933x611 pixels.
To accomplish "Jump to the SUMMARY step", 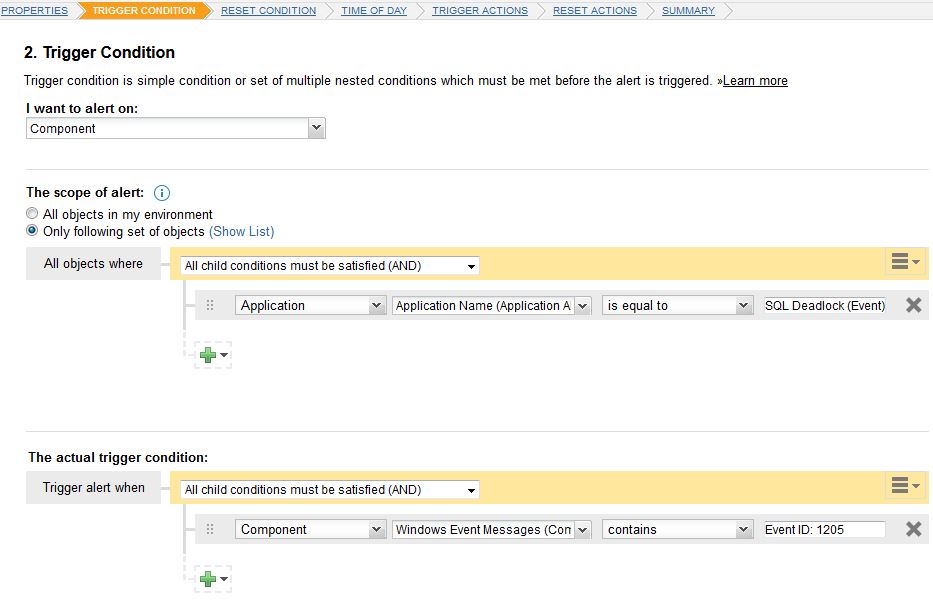I will point(687,11).
